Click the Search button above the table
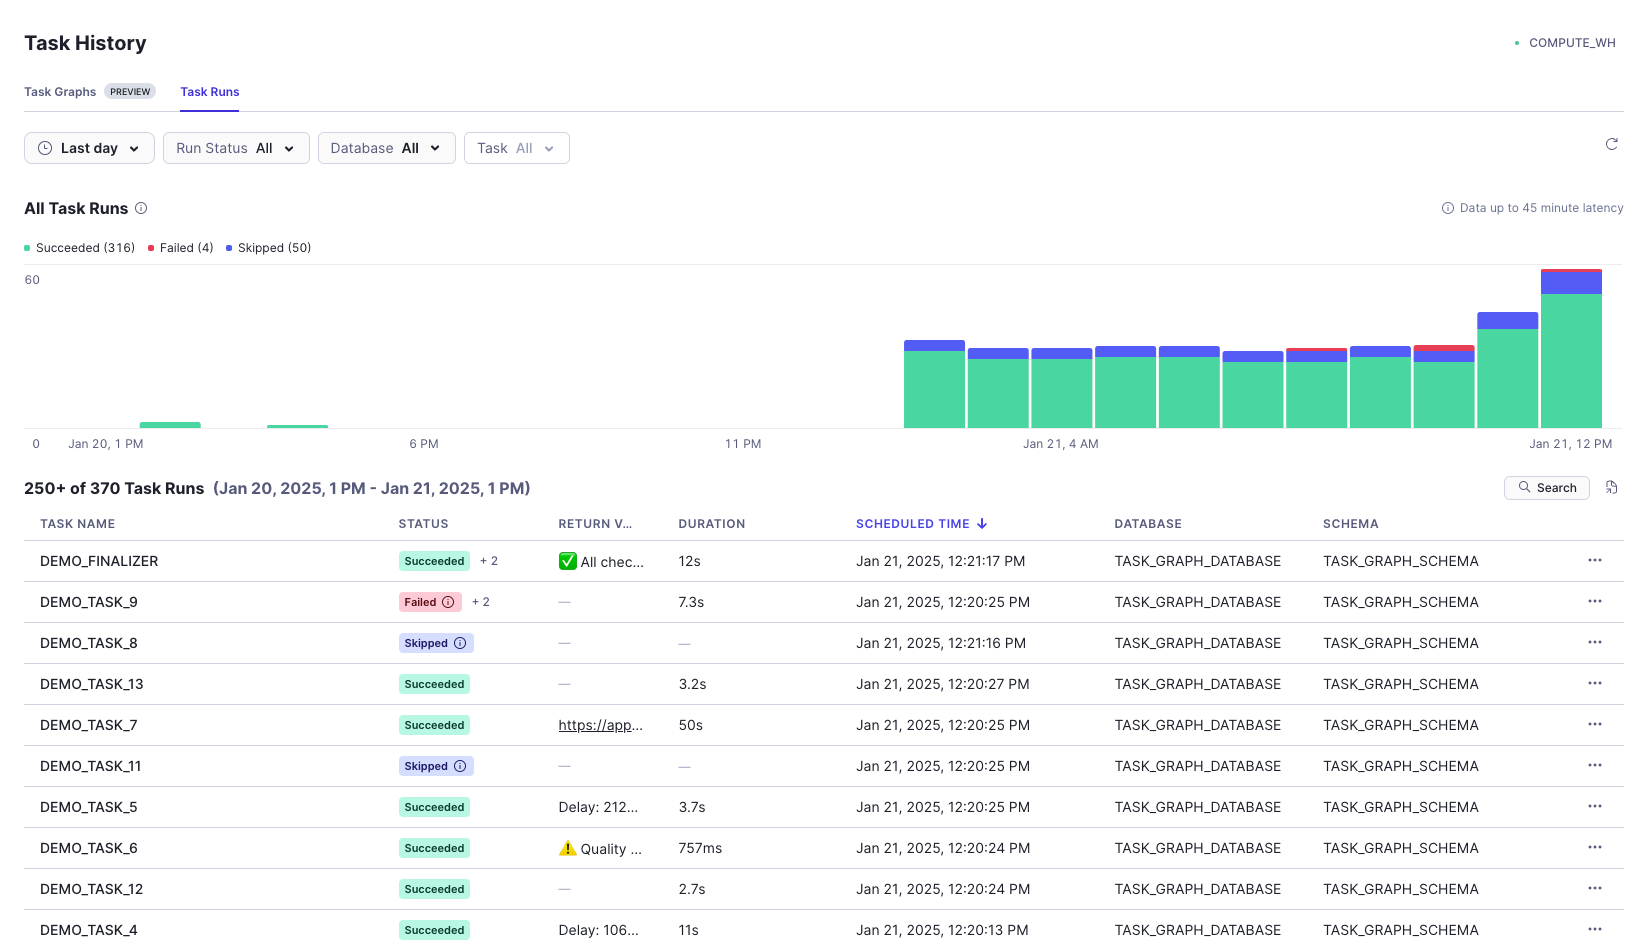The height and width of the screenshot is (950, 1648). click(x=1547, y=487)
